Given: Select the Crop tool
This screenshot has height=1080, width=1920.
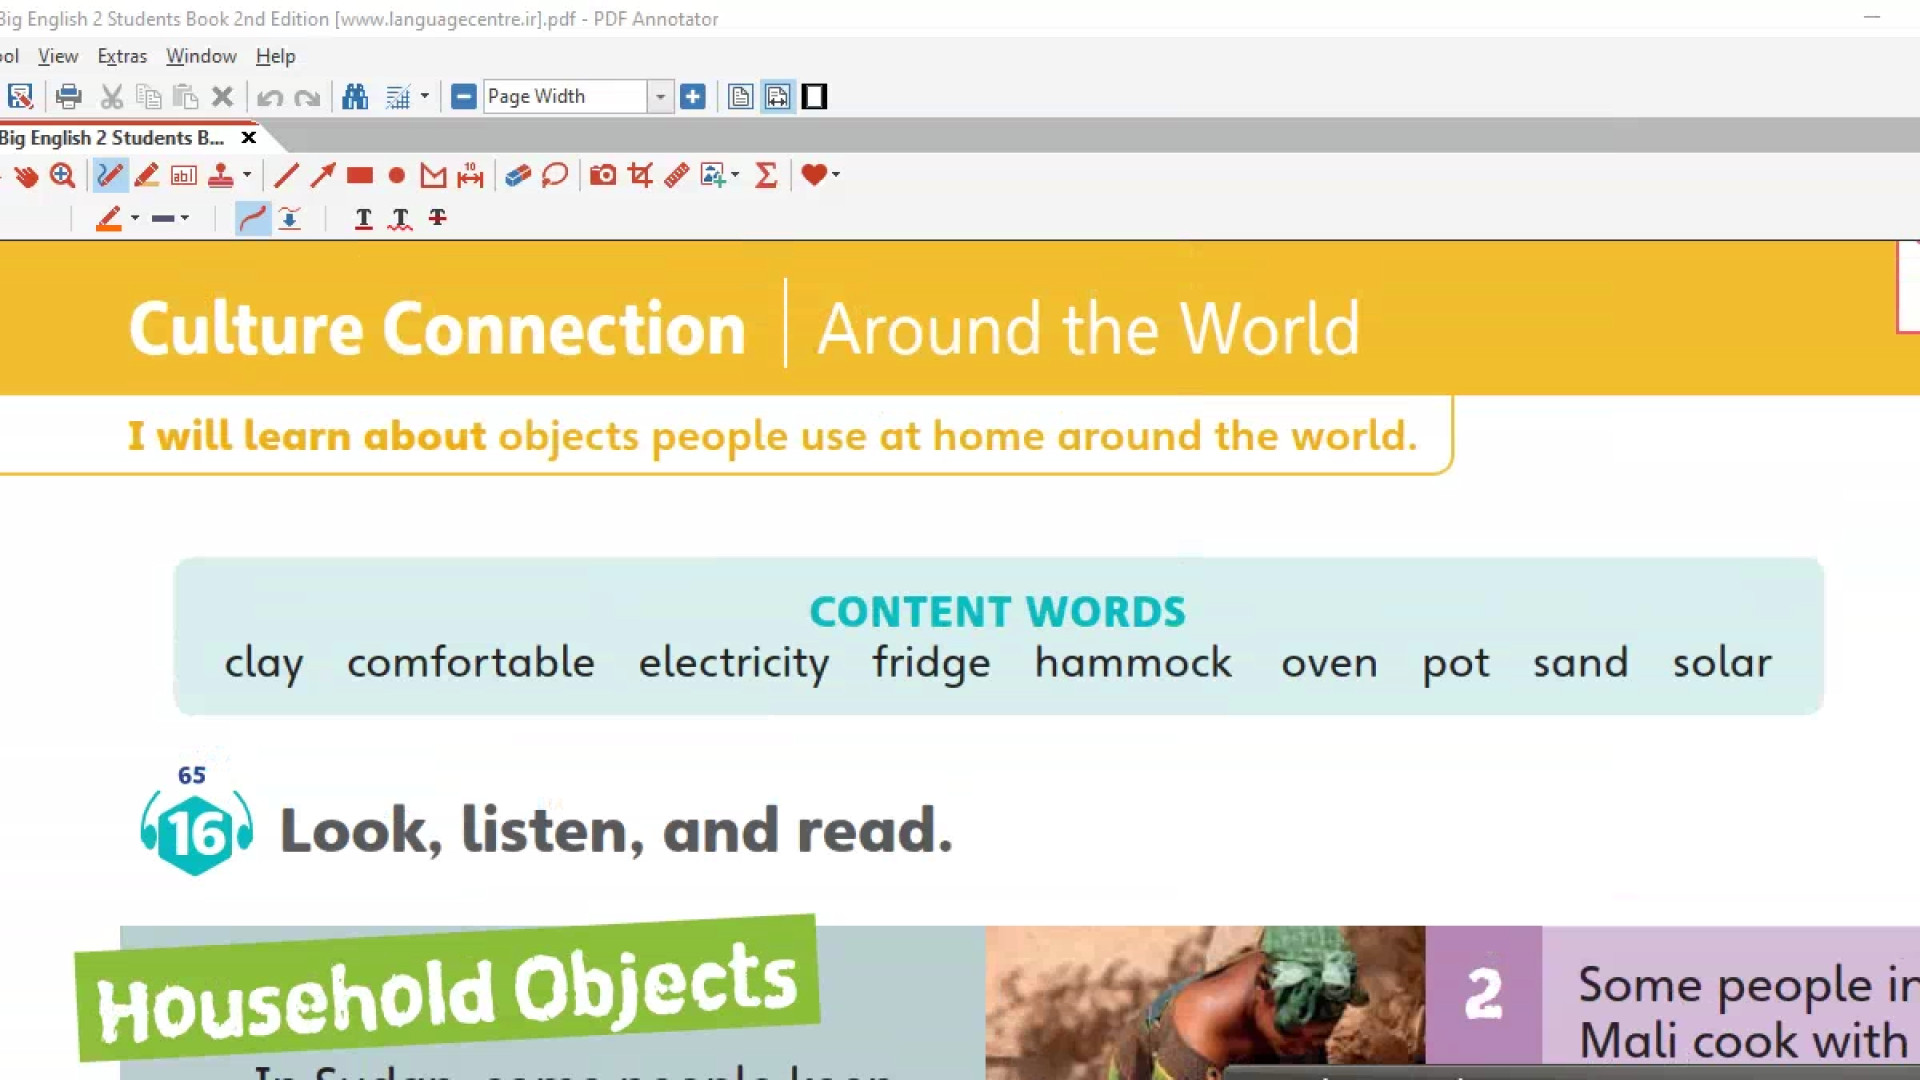Looking at the screenshot, I should (640, 176).
